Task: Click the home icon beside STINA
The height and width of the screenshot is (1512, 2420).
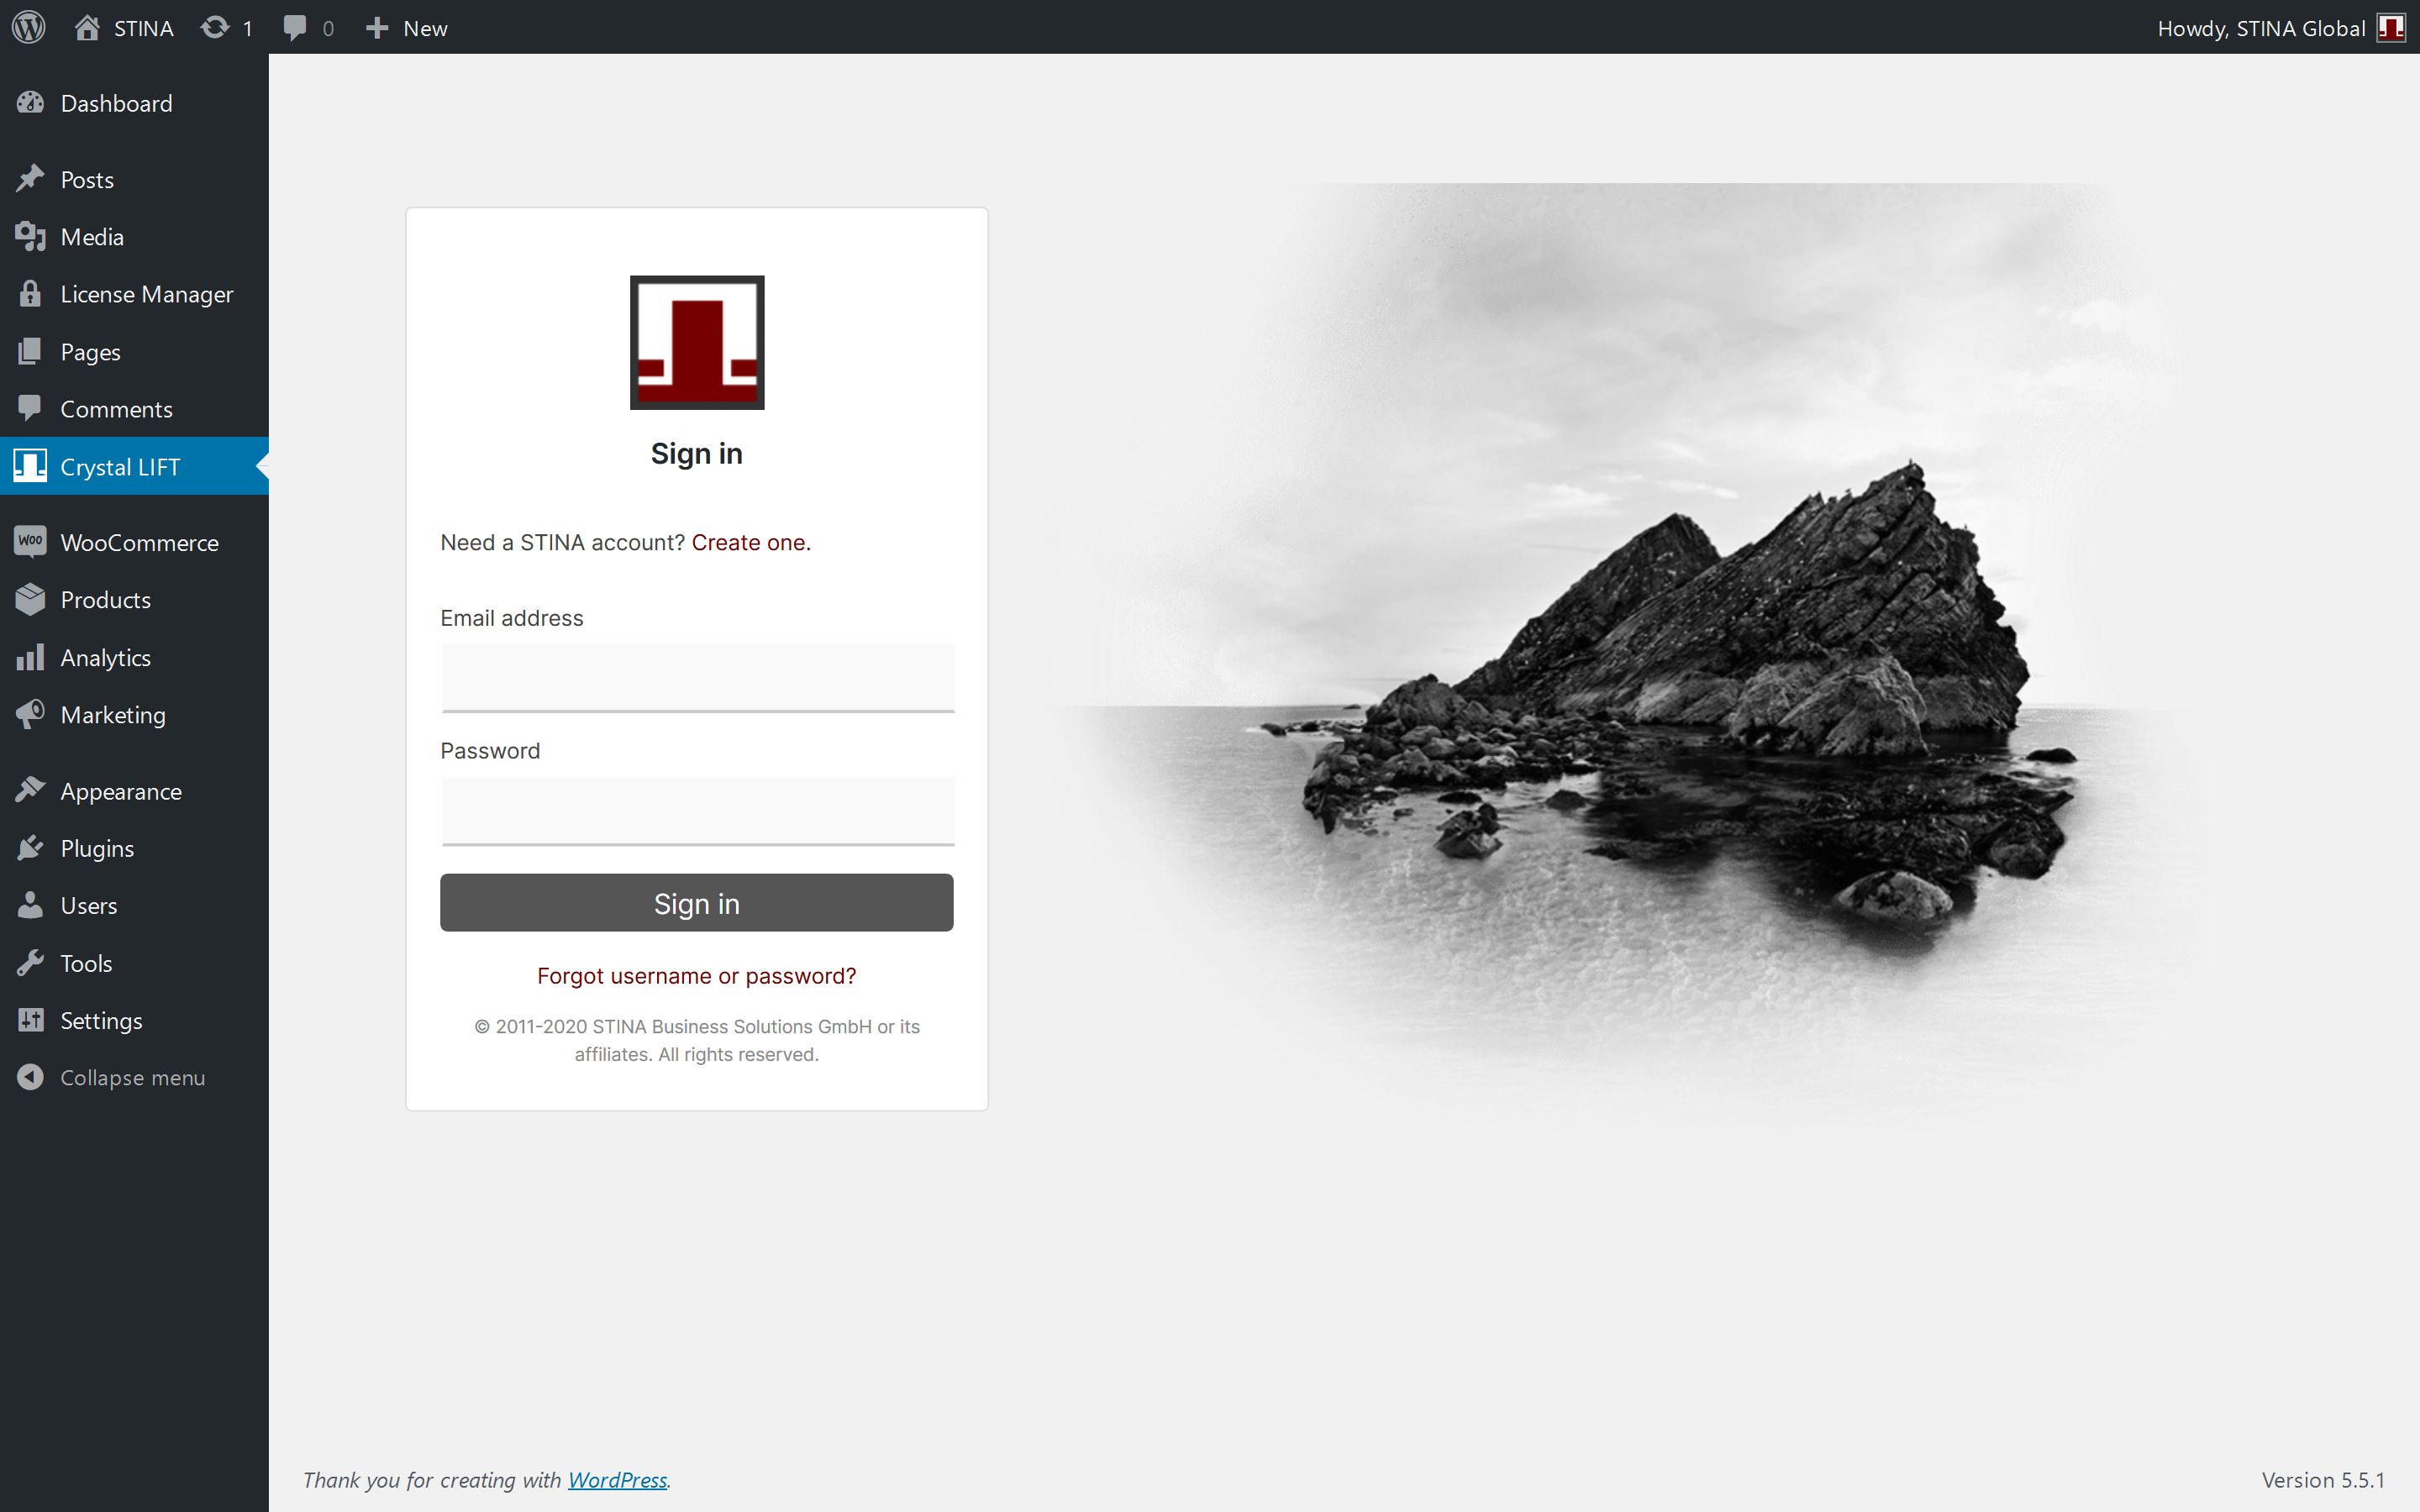Action: pos(87,27)
